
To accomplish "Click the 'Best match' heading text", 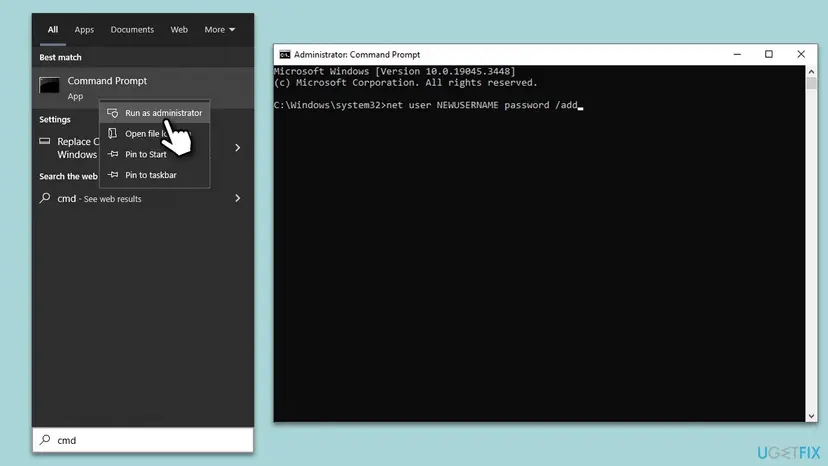I will 60,57.
